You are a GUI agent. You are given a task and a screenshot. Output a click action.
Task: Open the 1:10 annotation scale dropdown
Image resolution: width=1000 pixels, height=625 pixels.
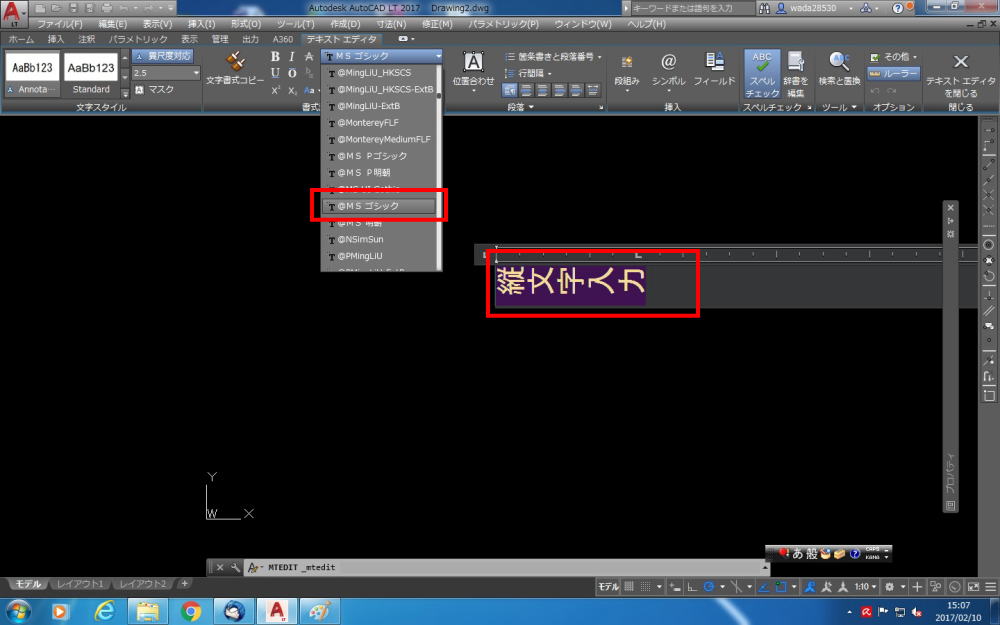point(865,587)
